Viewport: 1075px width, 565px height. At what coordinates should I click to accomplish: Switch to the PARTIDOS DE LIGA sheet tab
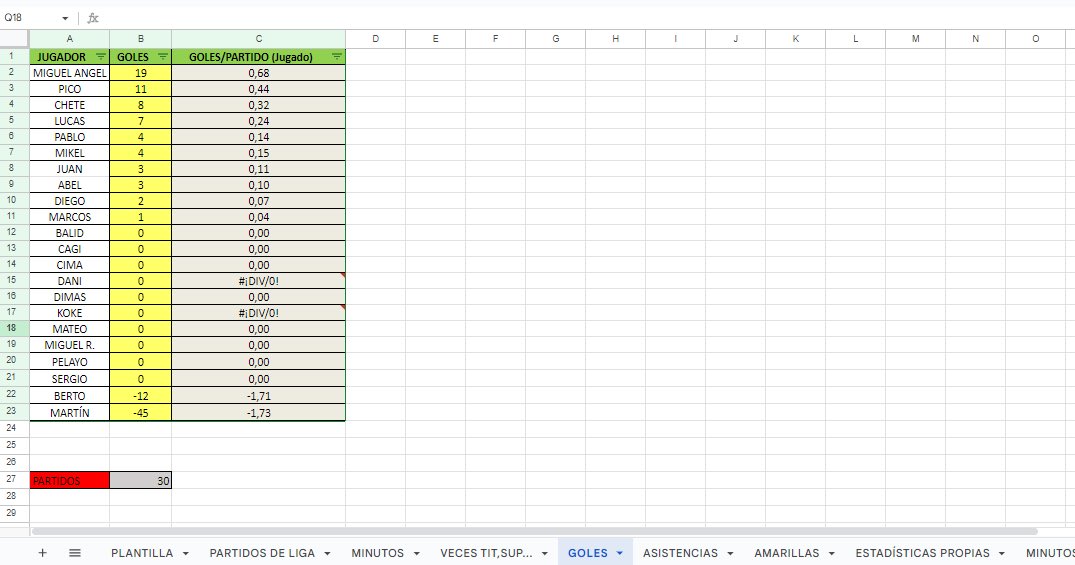click(x=262, y=553)
